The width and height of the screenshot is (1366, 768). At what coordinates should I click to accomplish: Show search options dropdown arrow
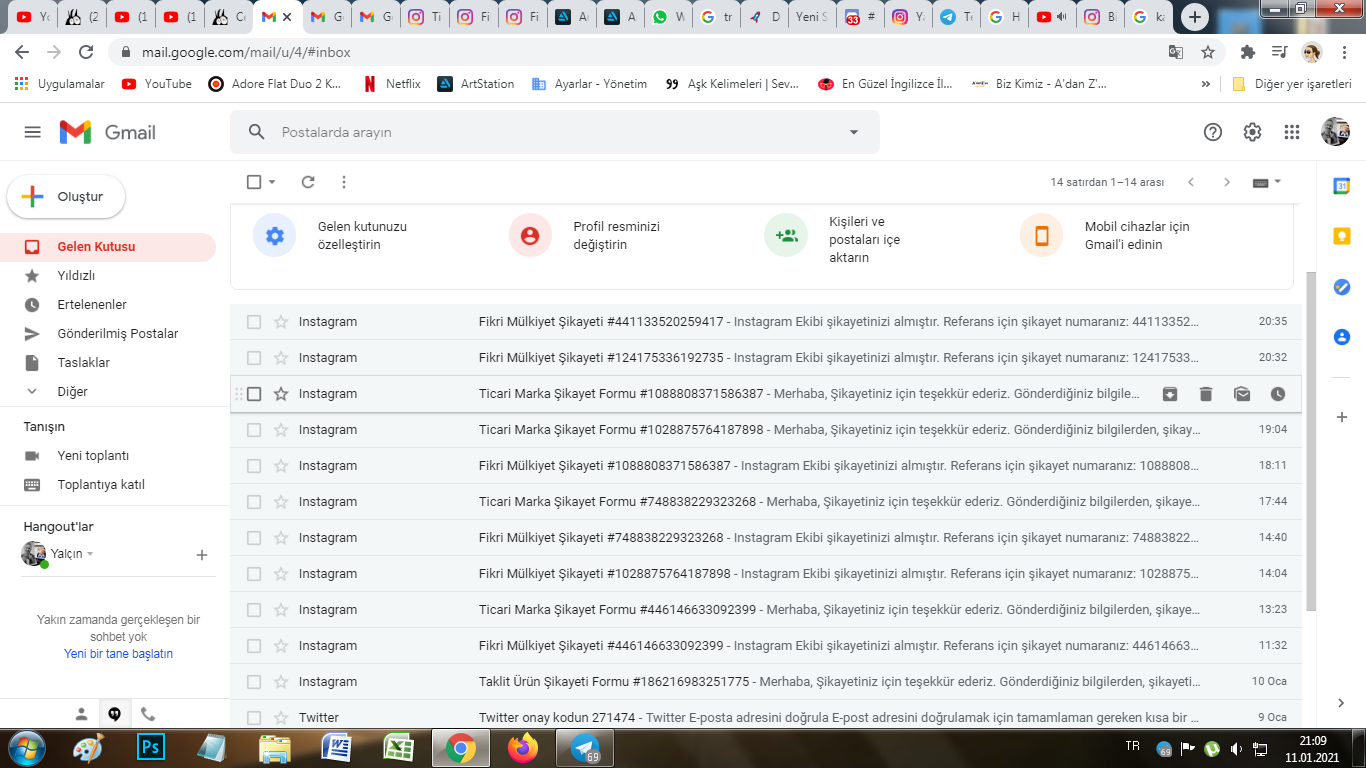tap(854, 132)
